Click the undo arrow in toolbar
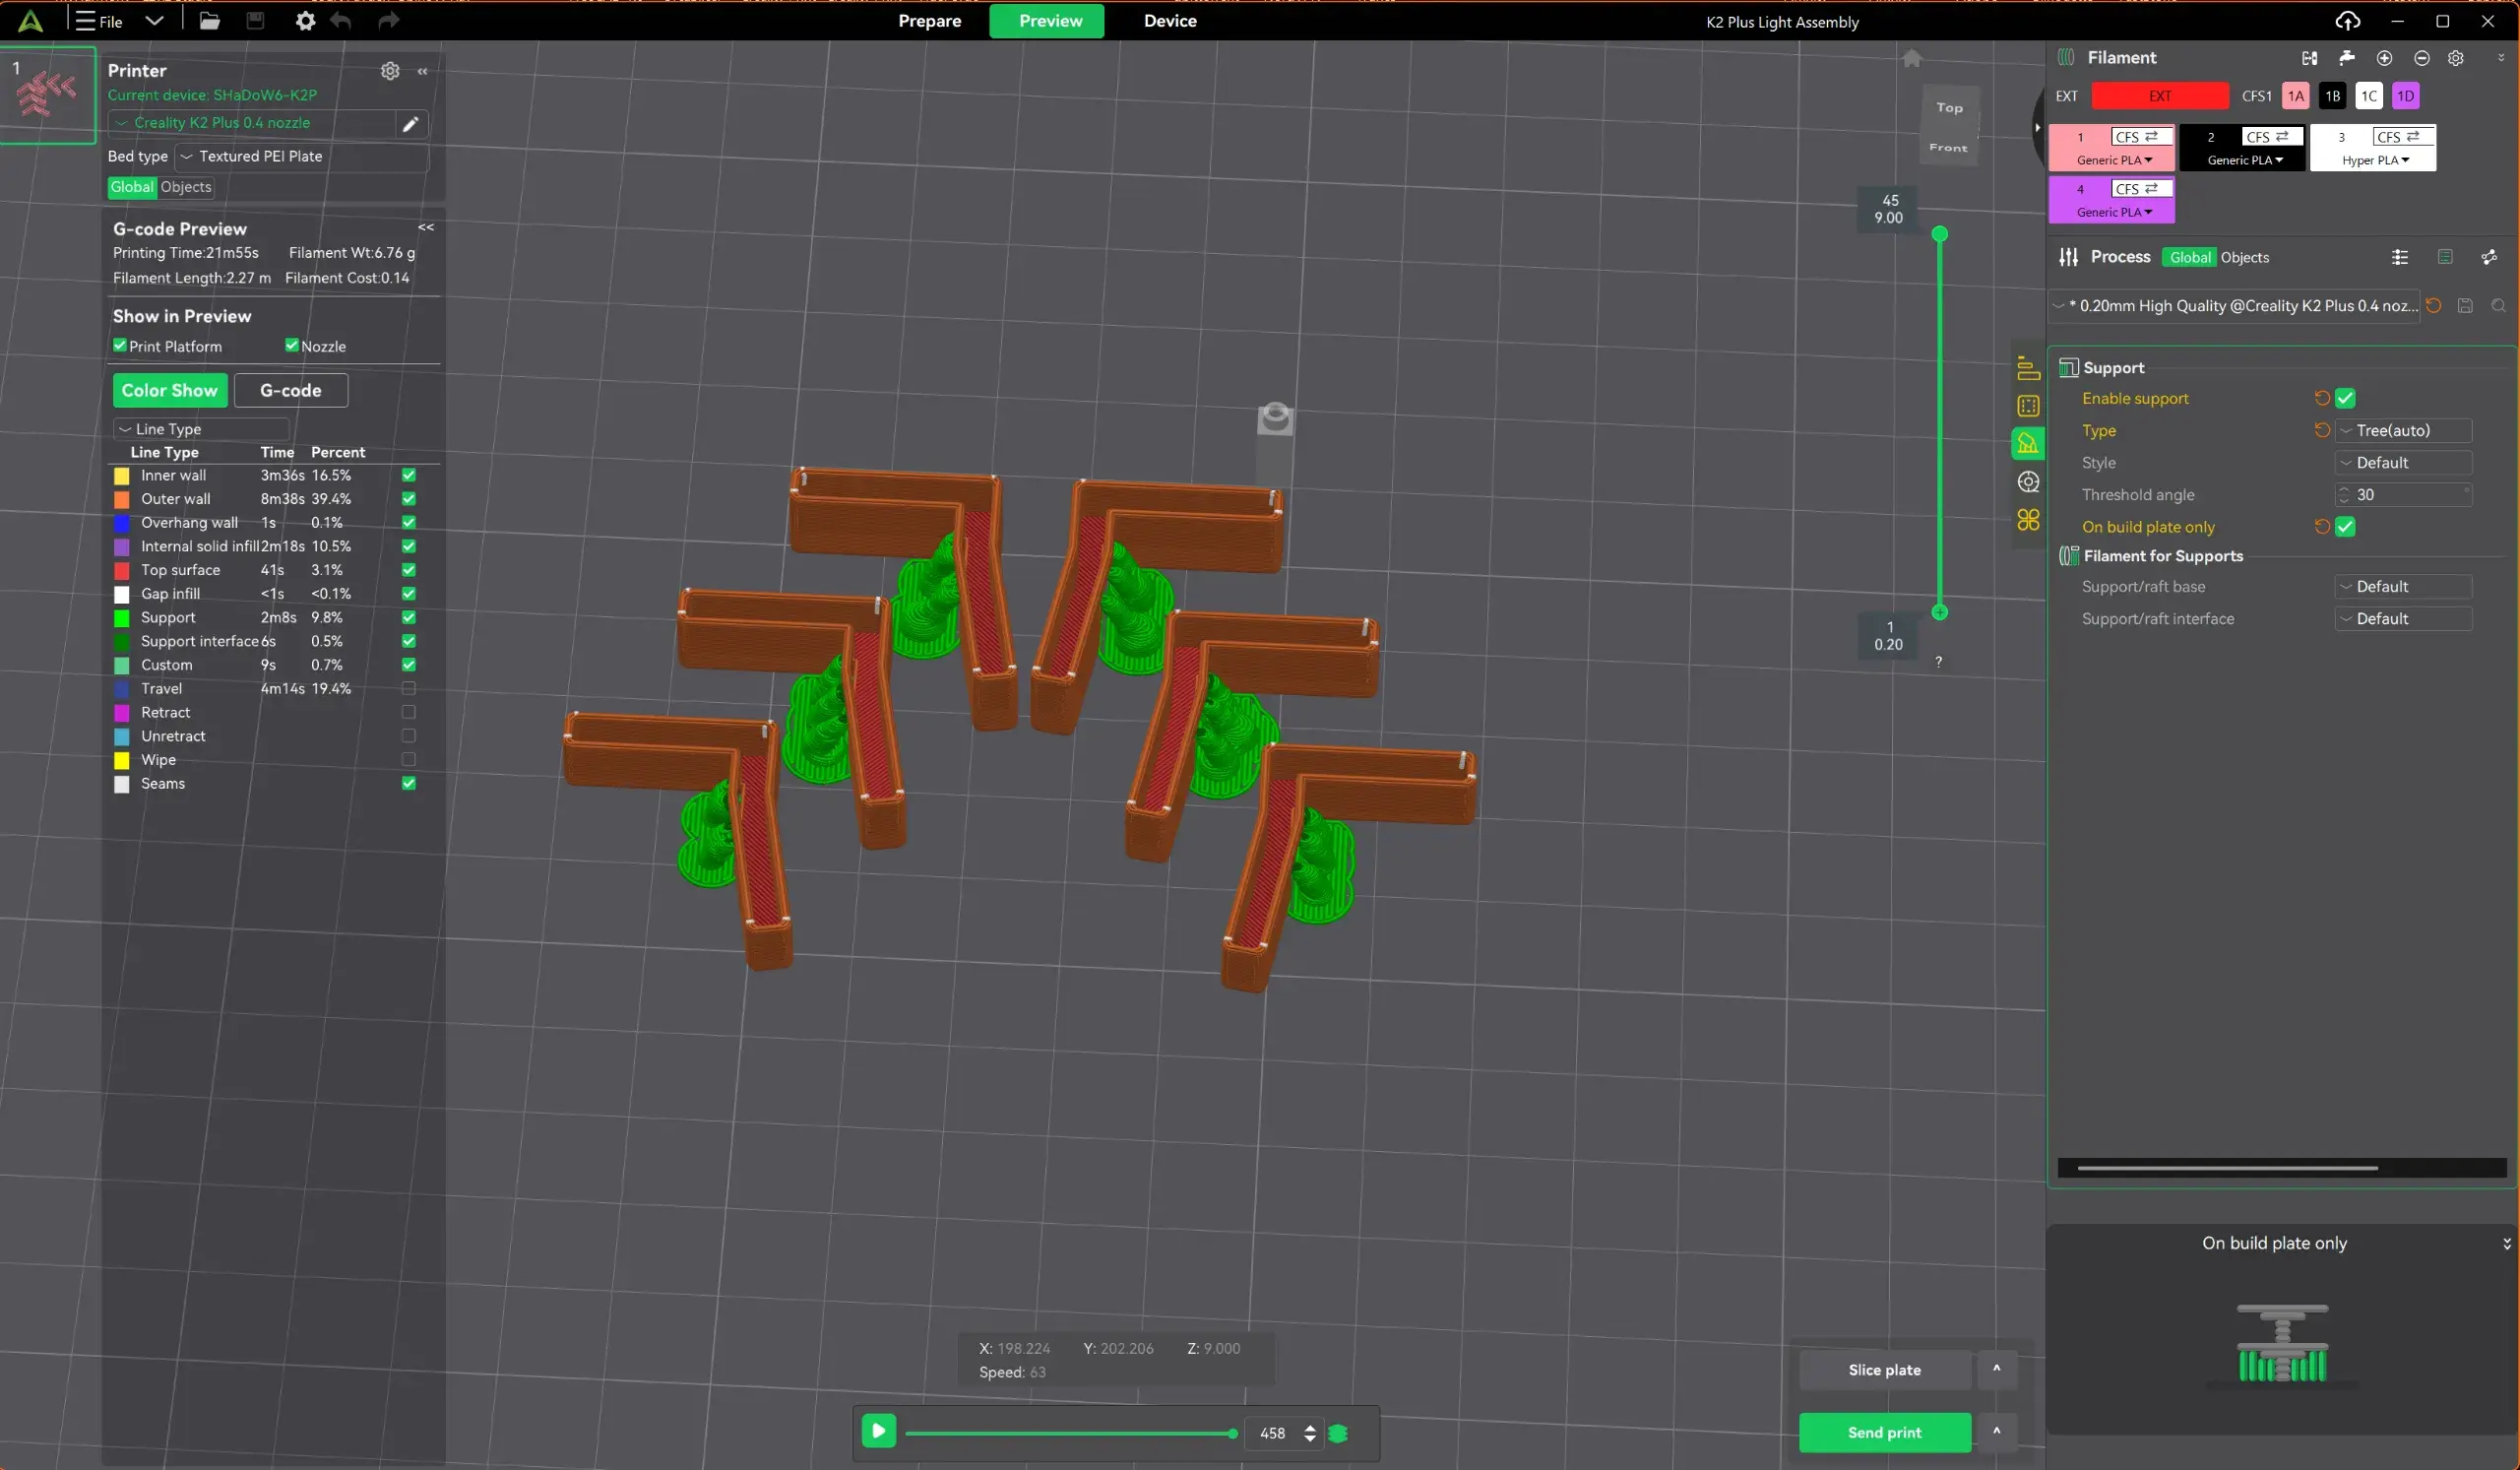Viewport: 2520px width, 1470px height. pos(341,21)
